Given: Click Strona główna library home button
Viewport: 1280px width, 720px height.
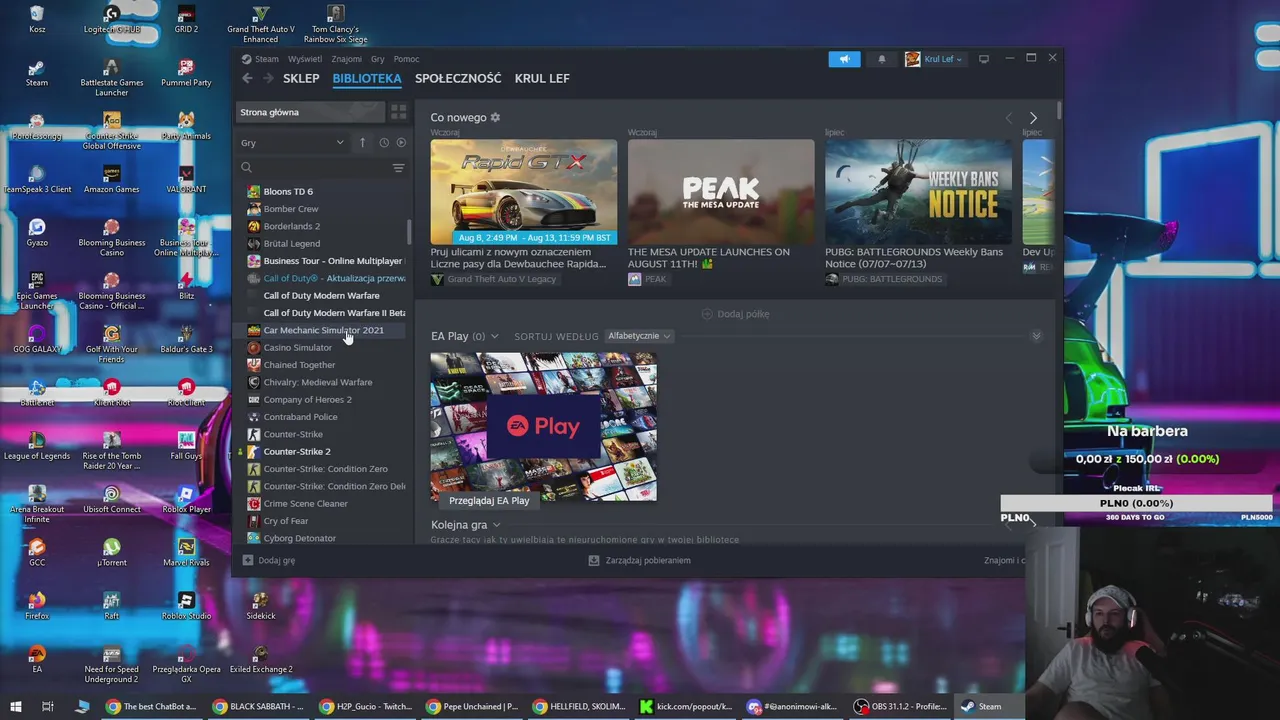Looking at the screenshot, I should point(310,112).
